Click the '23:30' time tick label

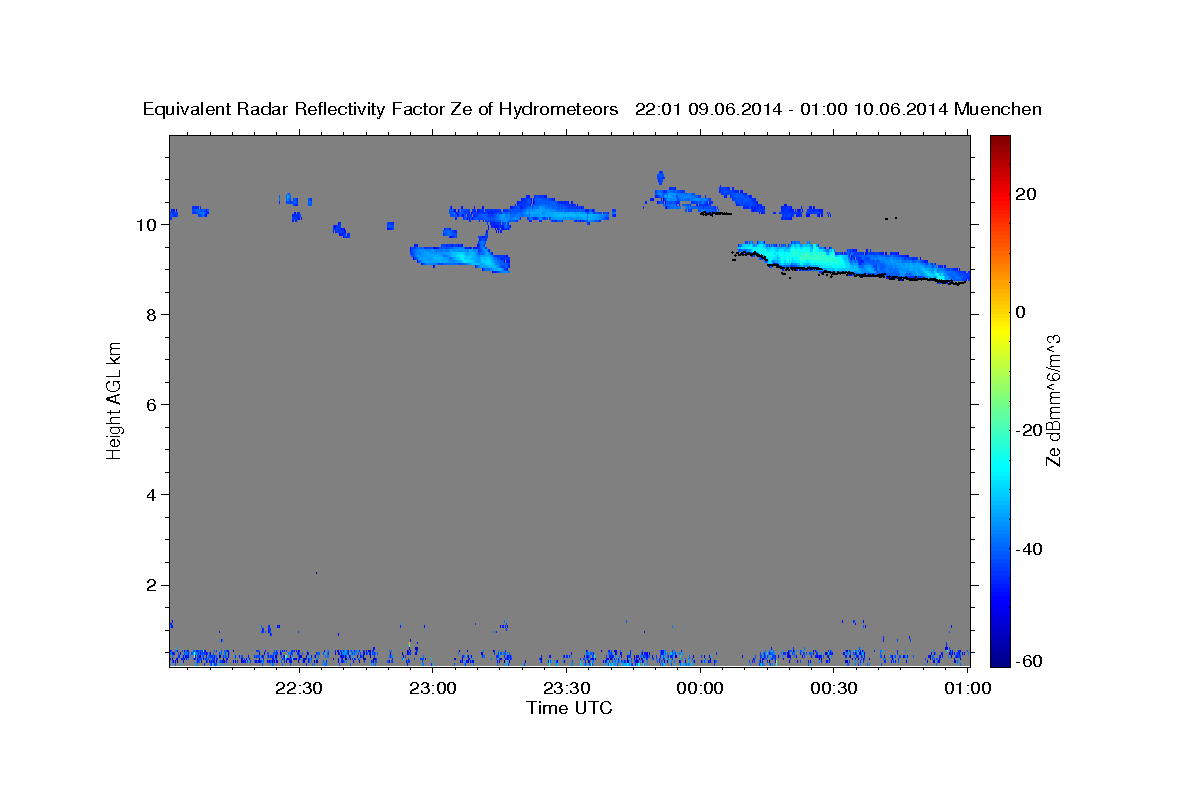tap(565, 688)
